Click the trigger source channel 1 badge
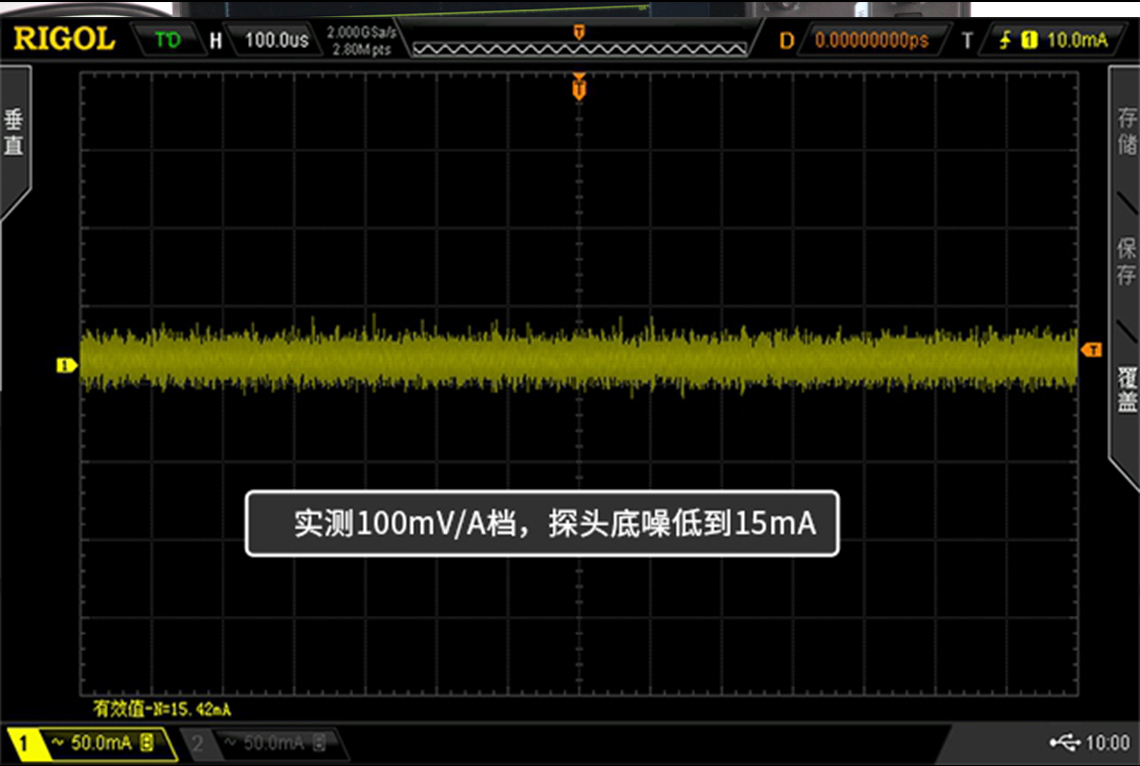This screenshot has width=1140, height=766. click(1029, 40)
